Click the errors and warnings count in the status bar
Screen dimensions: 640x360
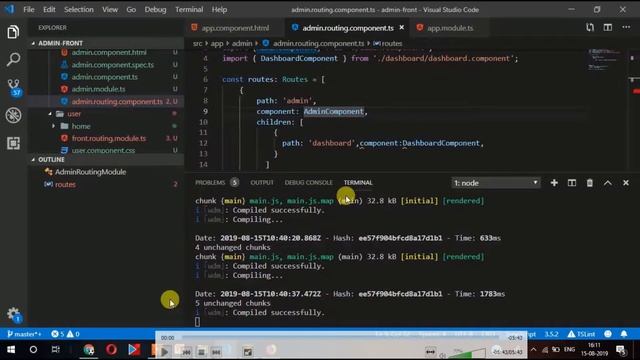65,334
